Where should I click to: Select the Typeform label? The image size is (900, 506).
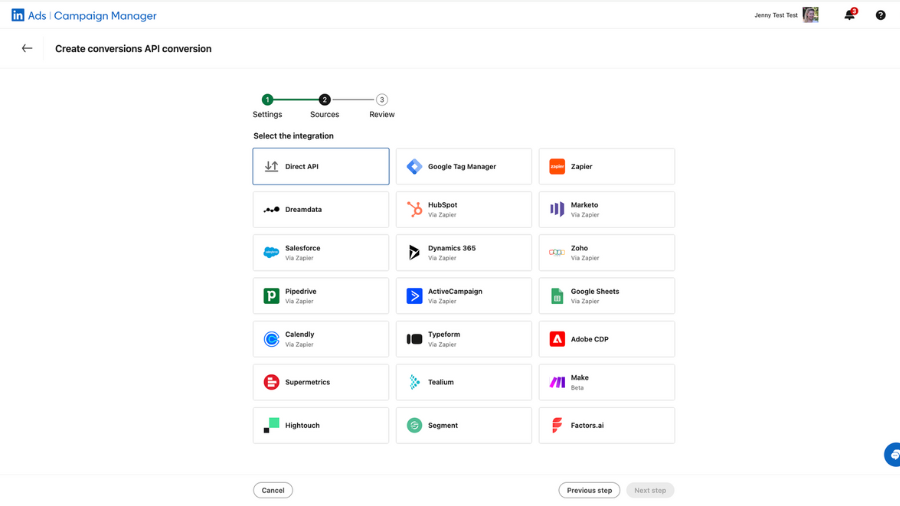pyautogui.click(x=444, y=334)
